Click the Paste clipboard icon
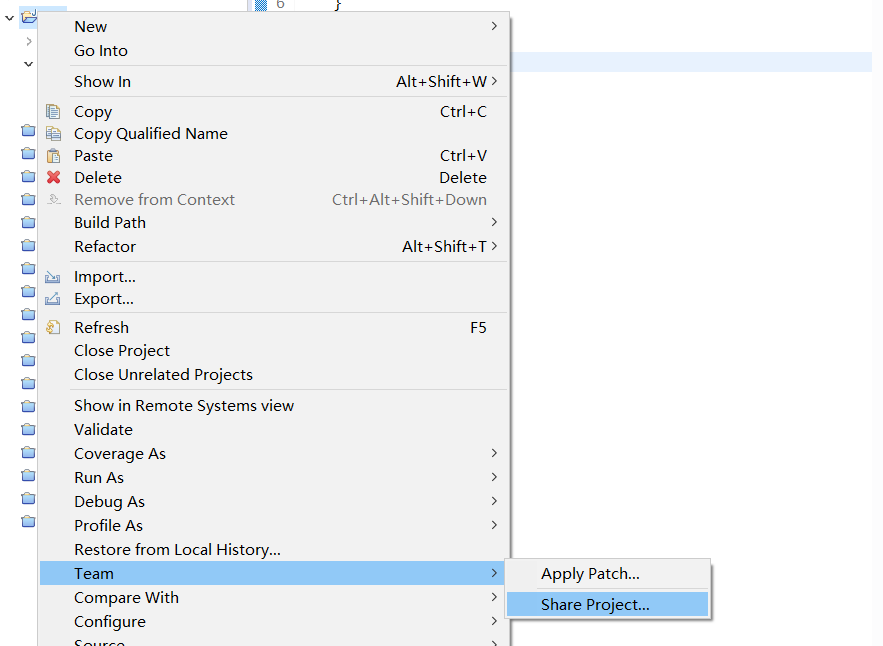Screen dimensions: 883x646 pos(53,155)
